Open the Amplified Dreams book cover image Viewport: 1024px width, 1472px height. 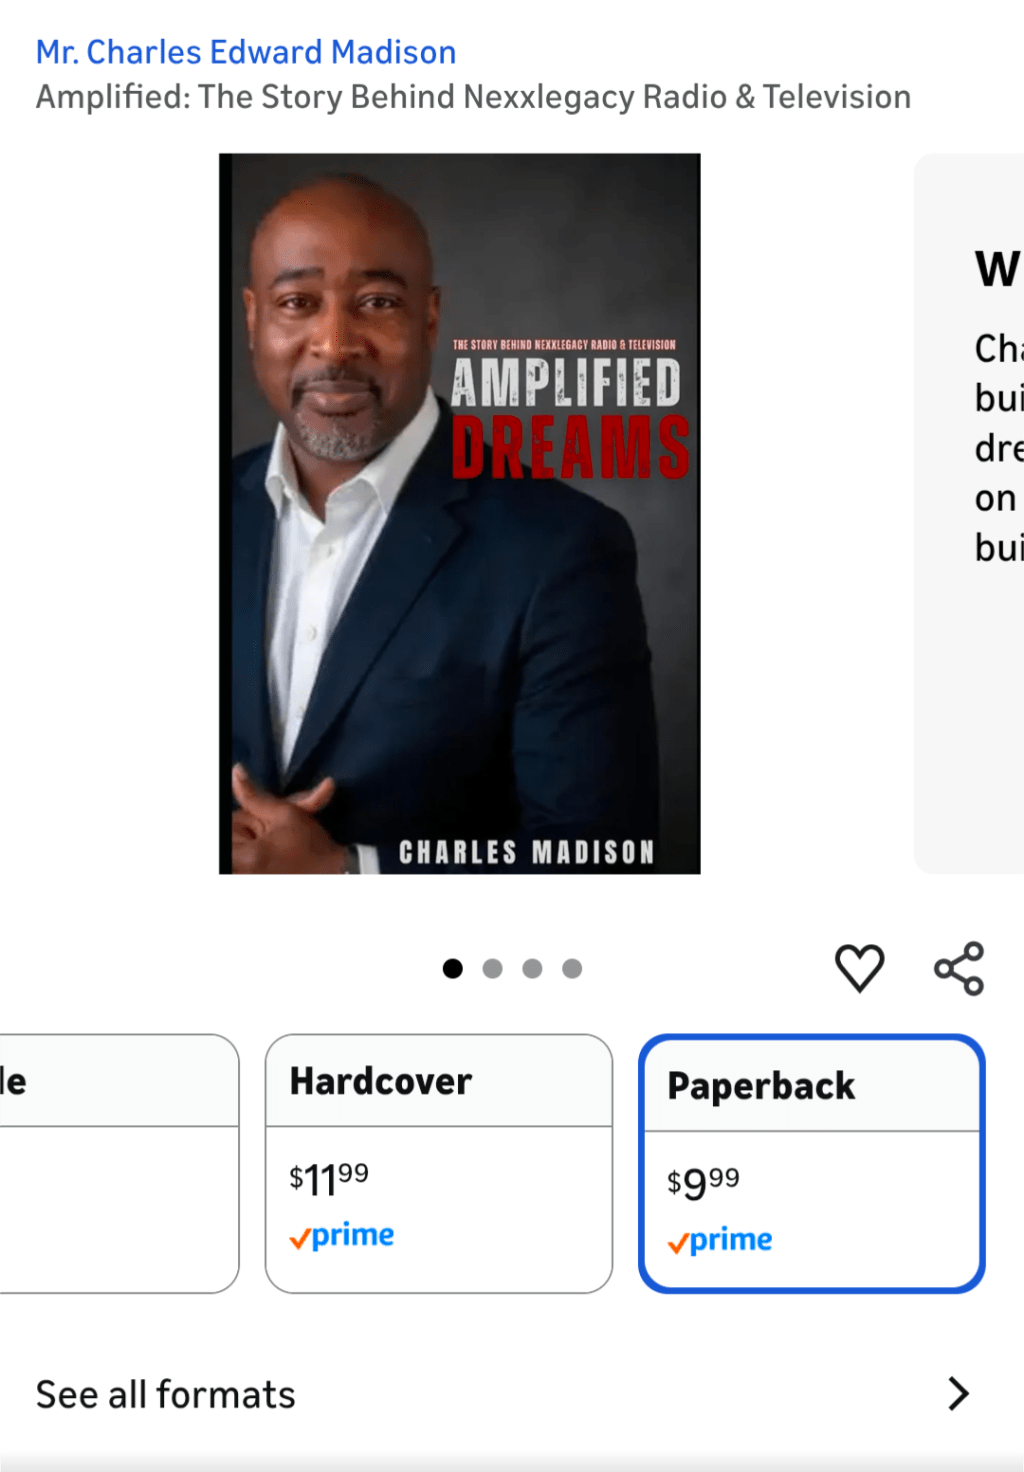[460, 513]
